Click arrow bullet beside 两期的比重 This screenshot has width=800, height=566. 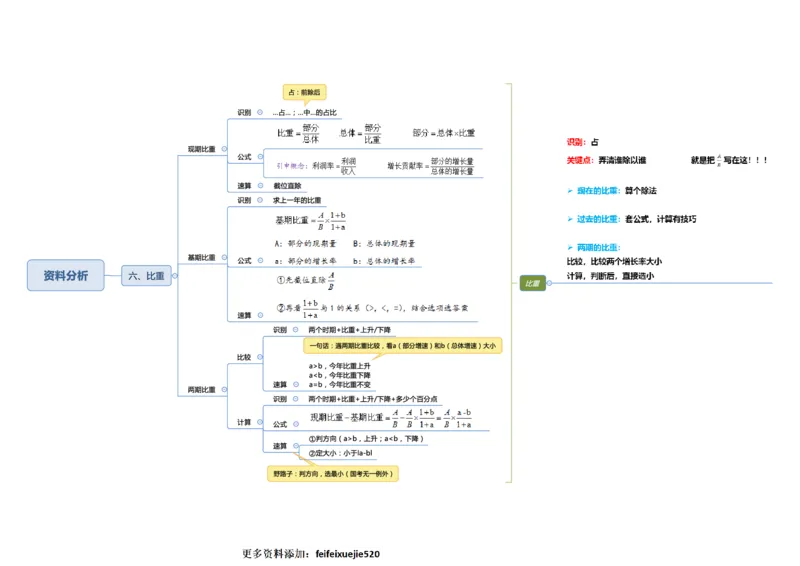click(x=569, y=246)
